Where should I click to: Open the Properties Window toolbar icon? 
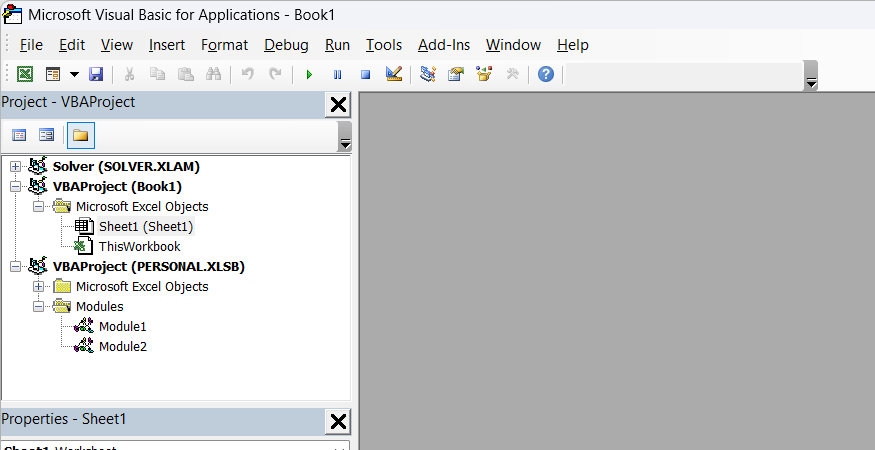[x=456, y=74]
